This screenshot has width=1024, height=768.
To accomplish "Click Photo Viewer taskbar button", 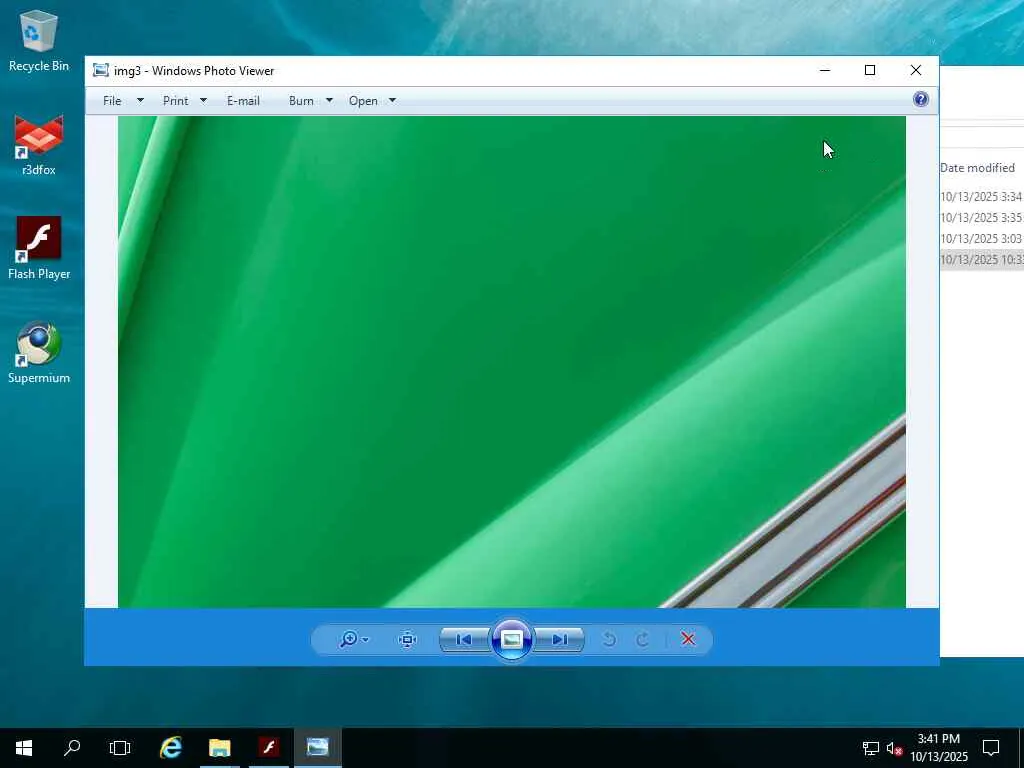I will click(x=317, y=748).
